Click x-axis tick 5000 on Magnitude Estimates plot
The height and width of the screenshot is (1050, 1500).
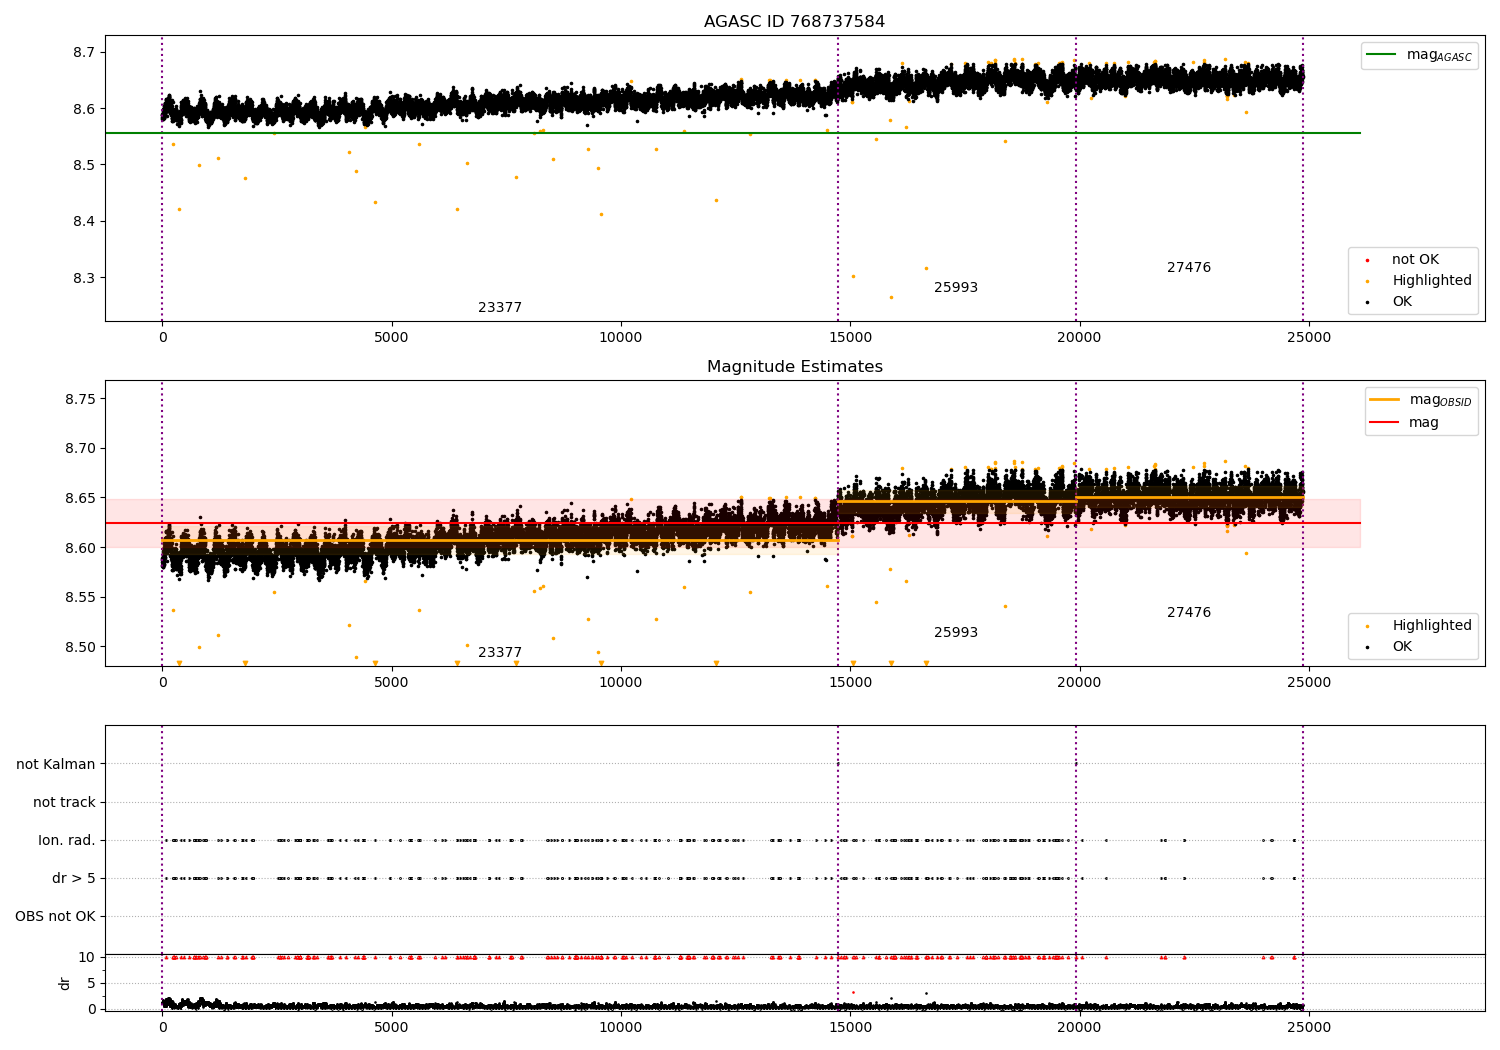pyautogui.click(x=391, y=683)
